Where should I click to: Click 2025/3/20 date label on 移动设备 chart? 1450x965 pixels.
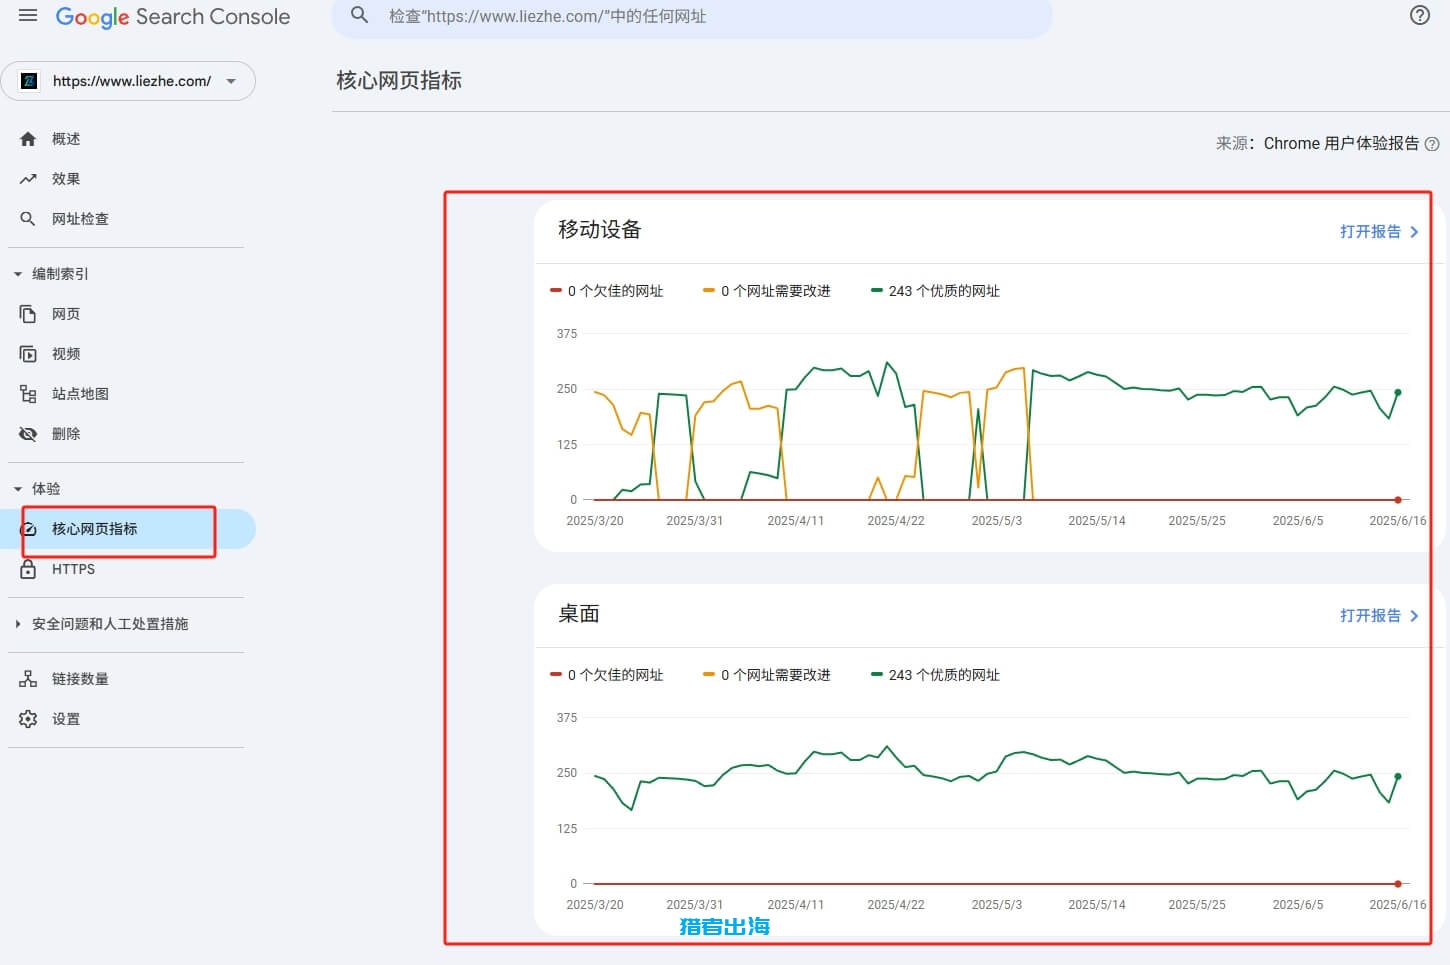pos(595,521)
